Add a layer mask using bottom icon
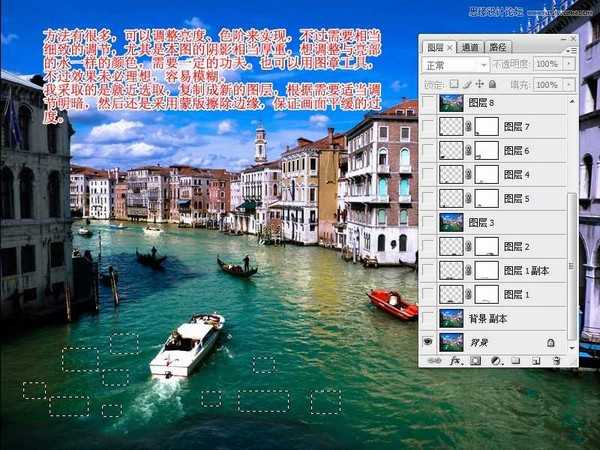This screenshot has height=450, width=600. 476,360
